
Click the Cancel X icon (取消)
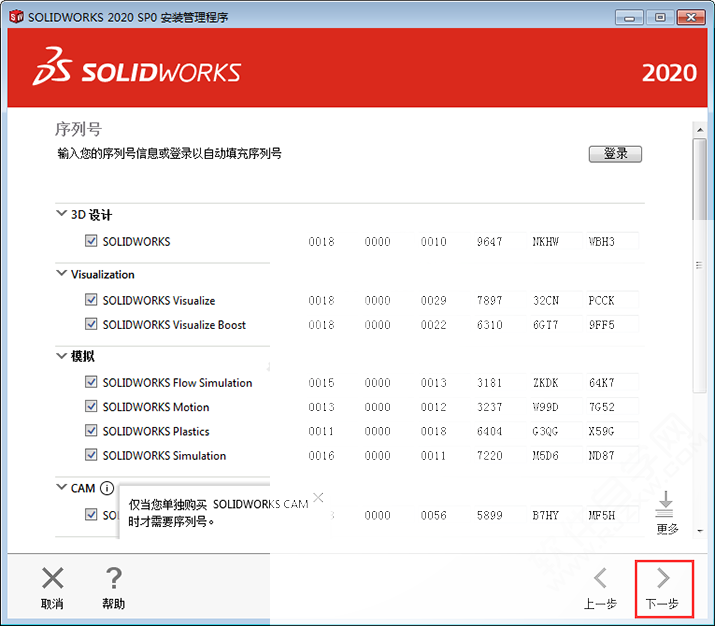click(x=52, y=578)
